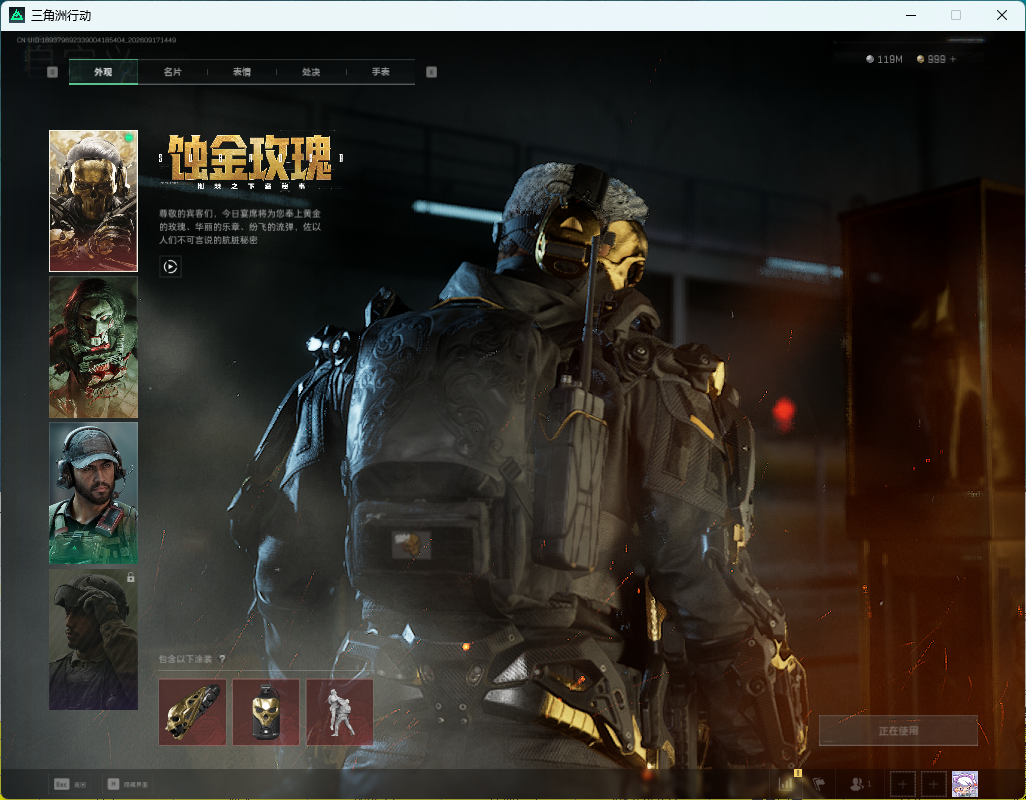Screen dimensions: 1026x800
Task: Click the second empty teammate plus slot
Action: 934,784
